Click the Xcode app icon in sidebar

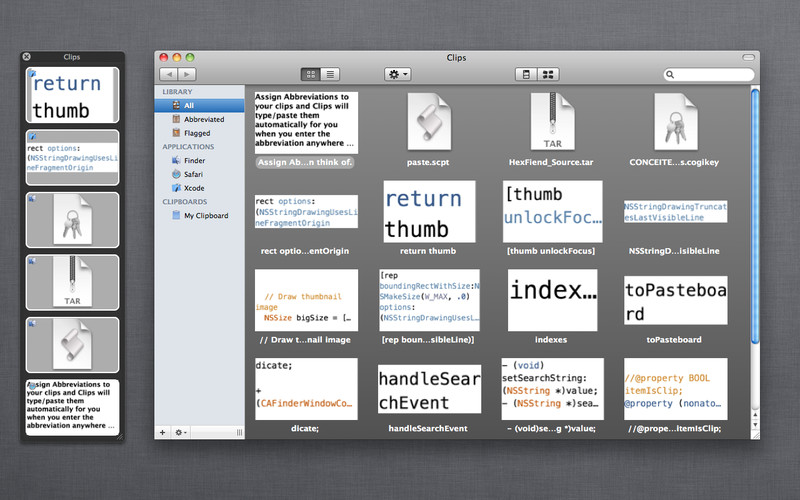click(x=176, y=188)
